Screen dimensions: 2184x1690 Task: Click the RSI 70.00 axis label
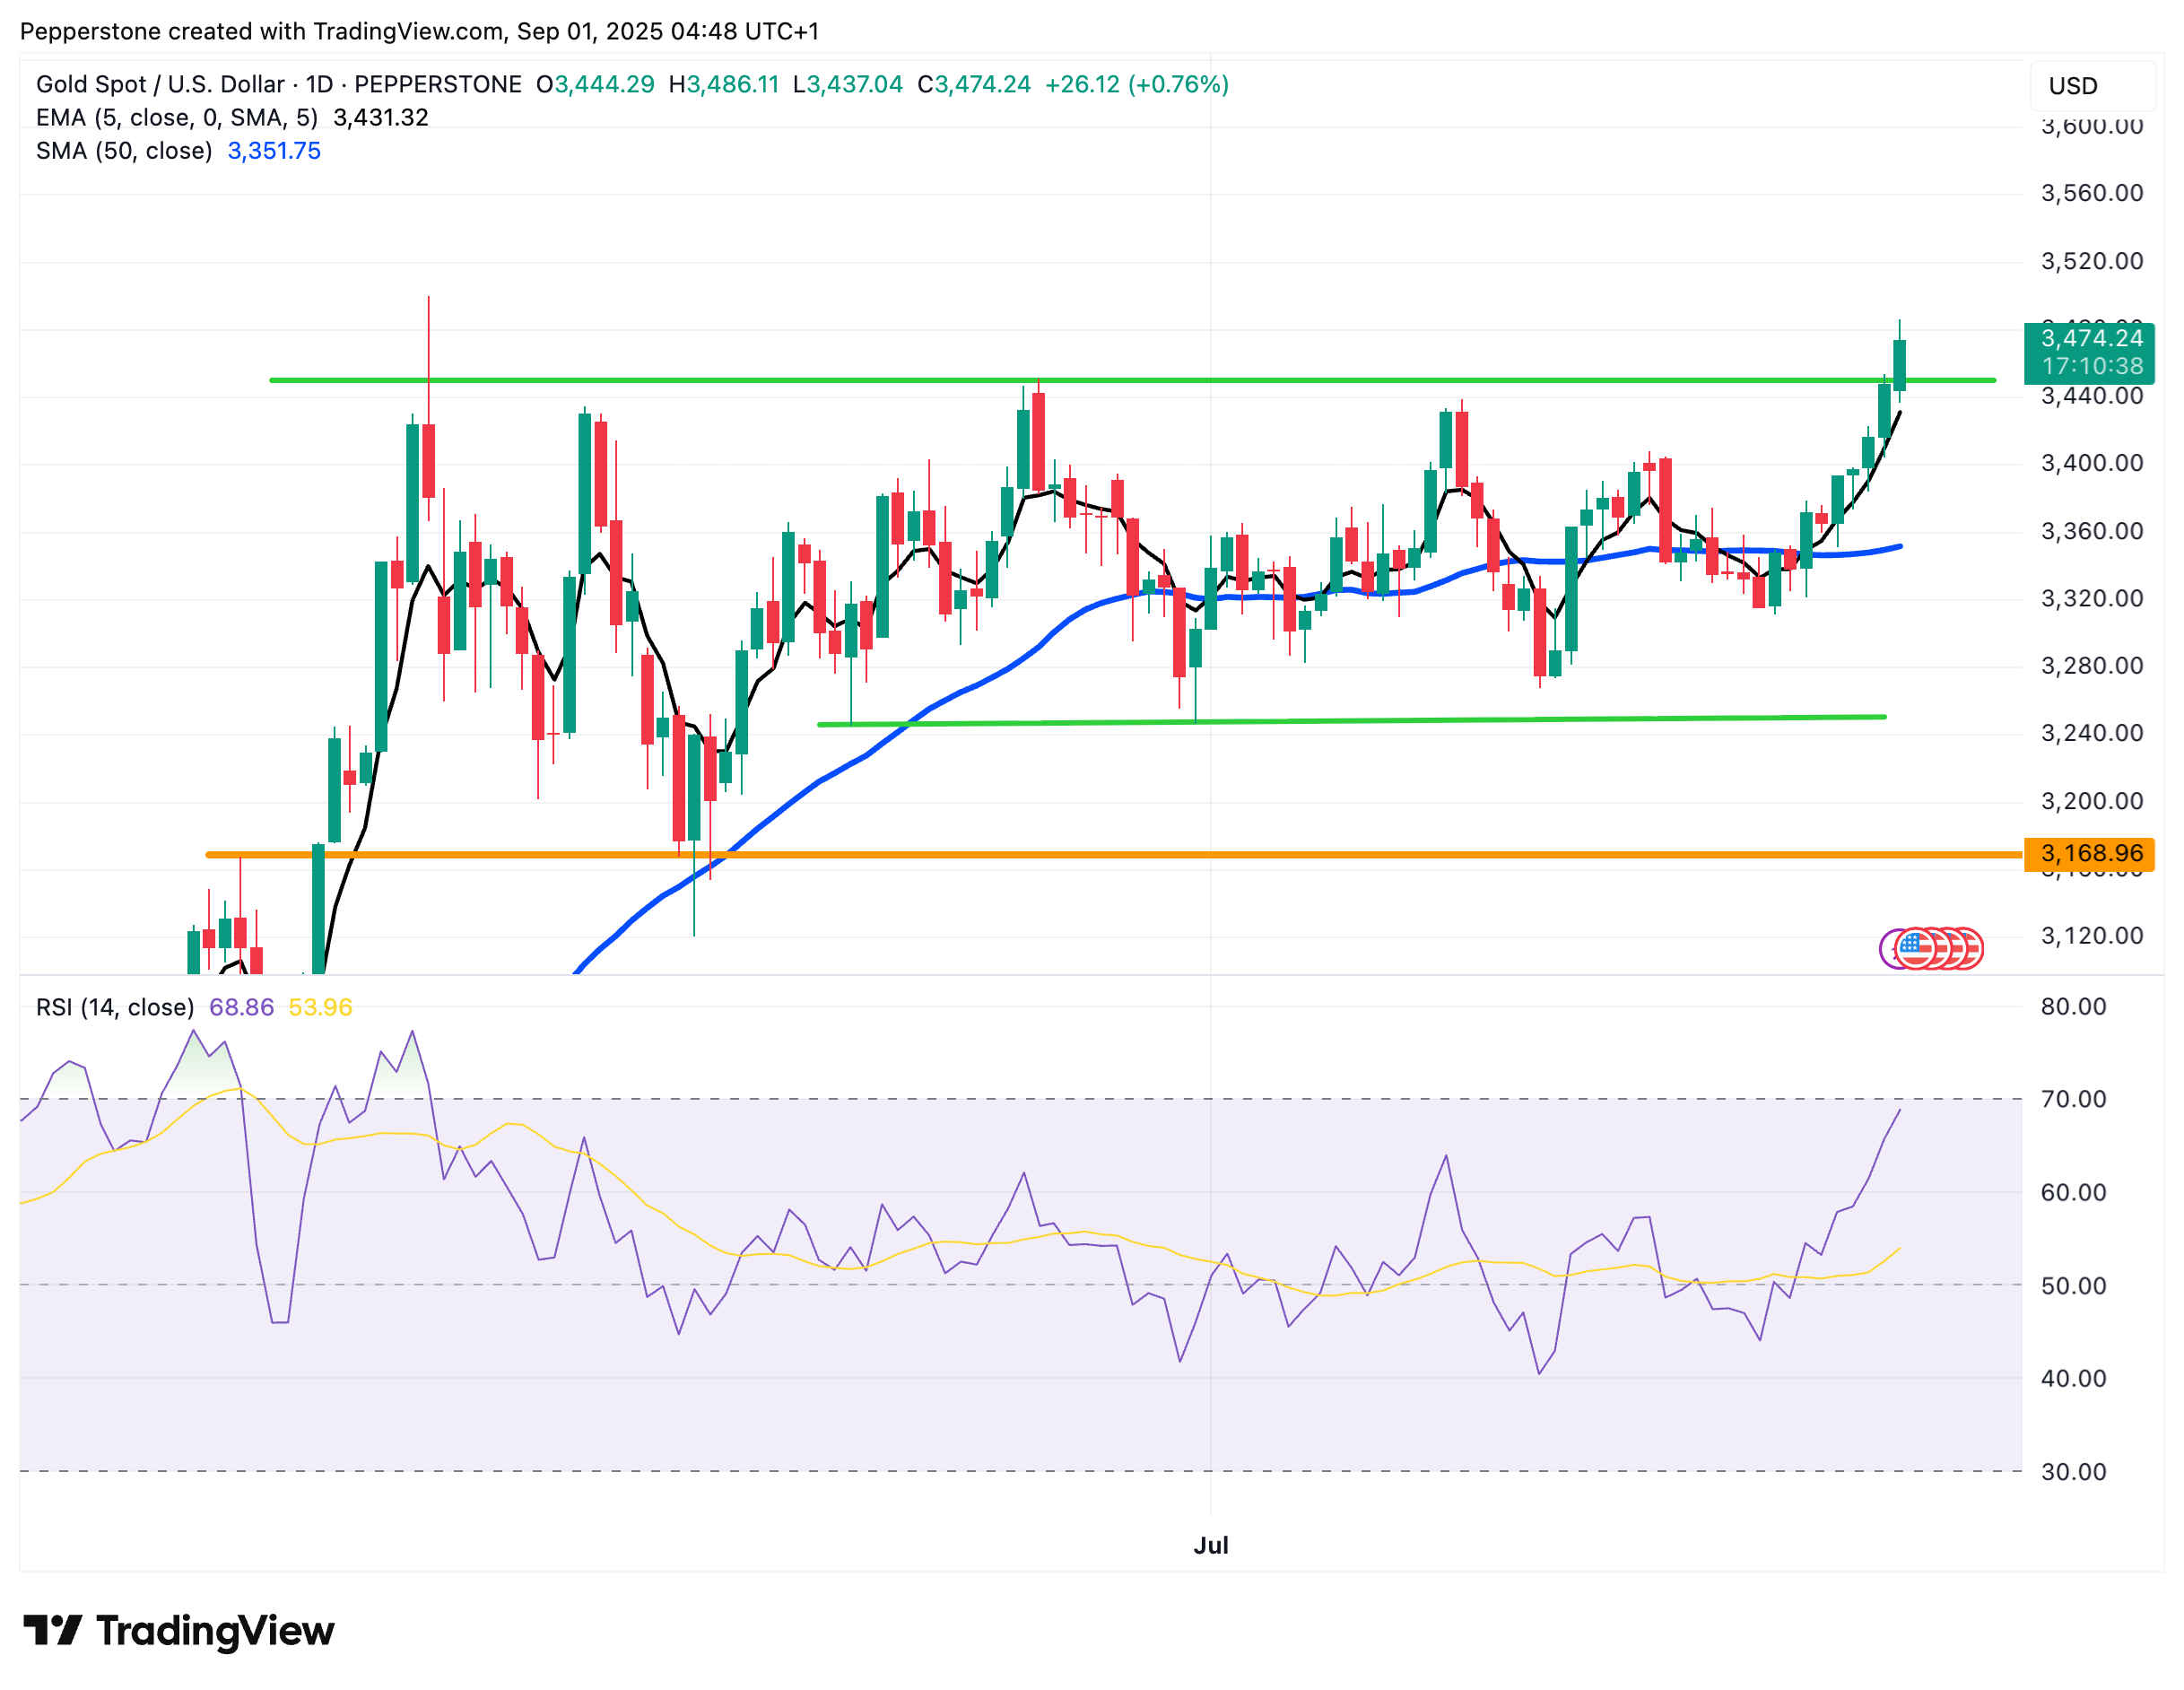click(2073, 1099)
